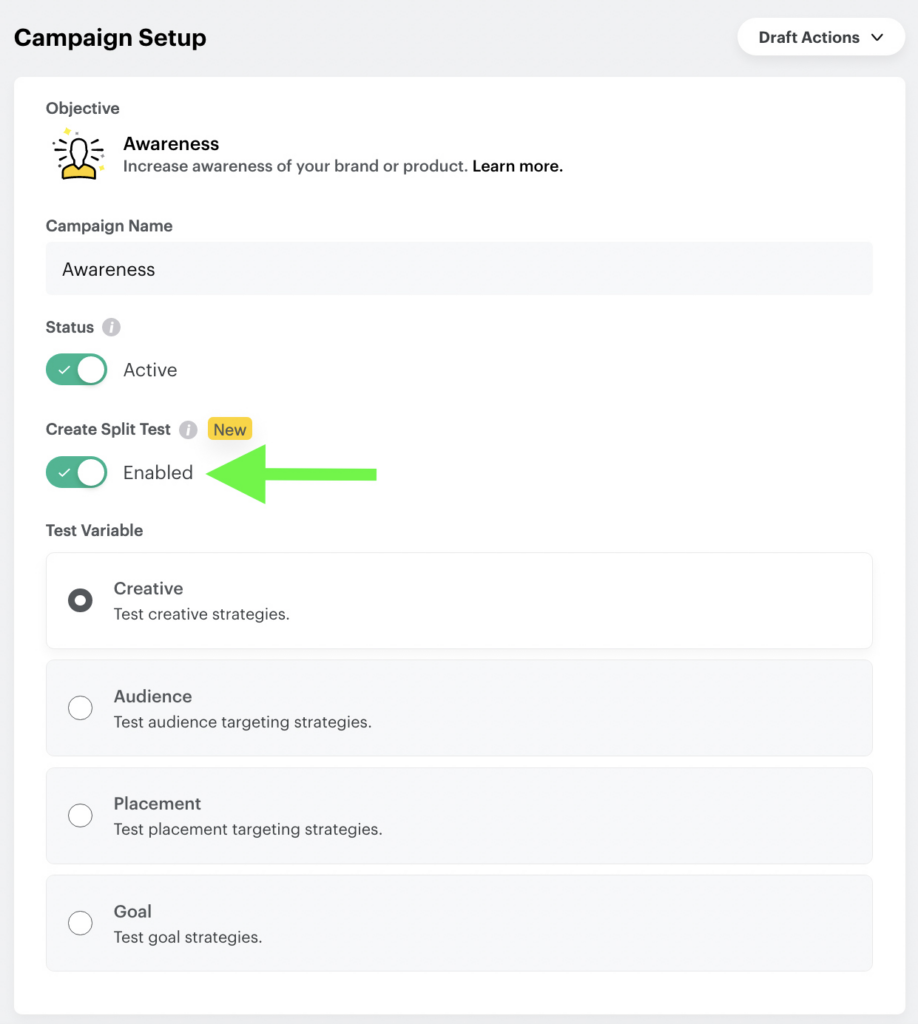Viewport: 918px width, 1024px height.
Task: Click the Campaign Setup heading
Action: tap(110, 37)
